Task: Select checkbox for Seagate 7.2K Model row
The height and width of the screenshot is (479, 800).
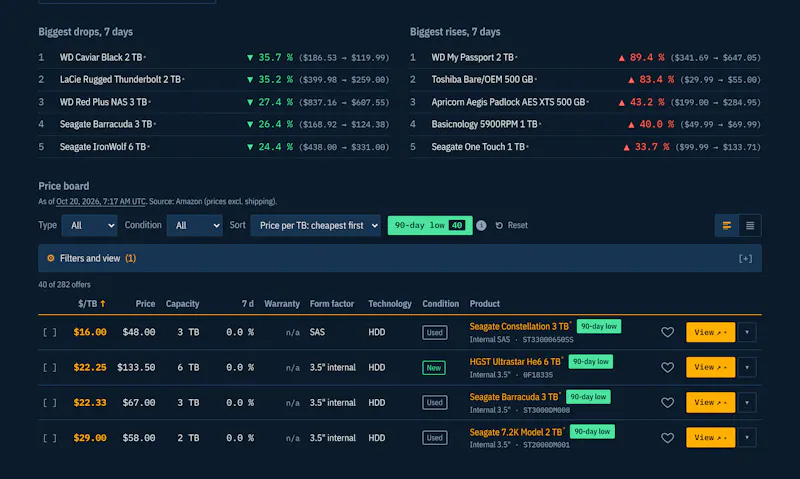Action: 49,438
